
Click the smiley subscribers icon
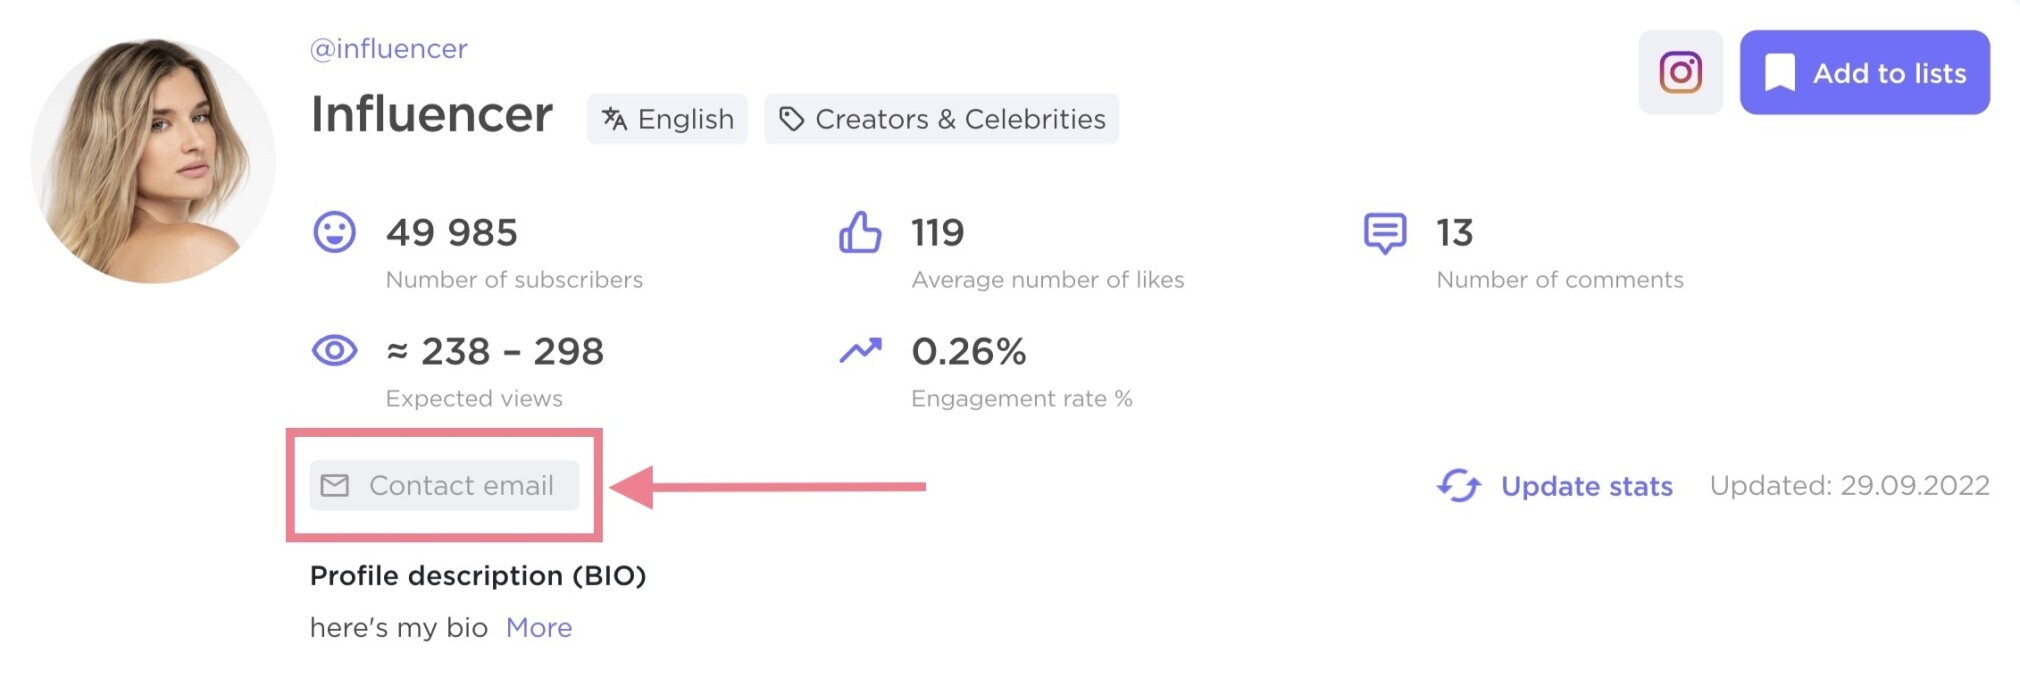(334, 232)
